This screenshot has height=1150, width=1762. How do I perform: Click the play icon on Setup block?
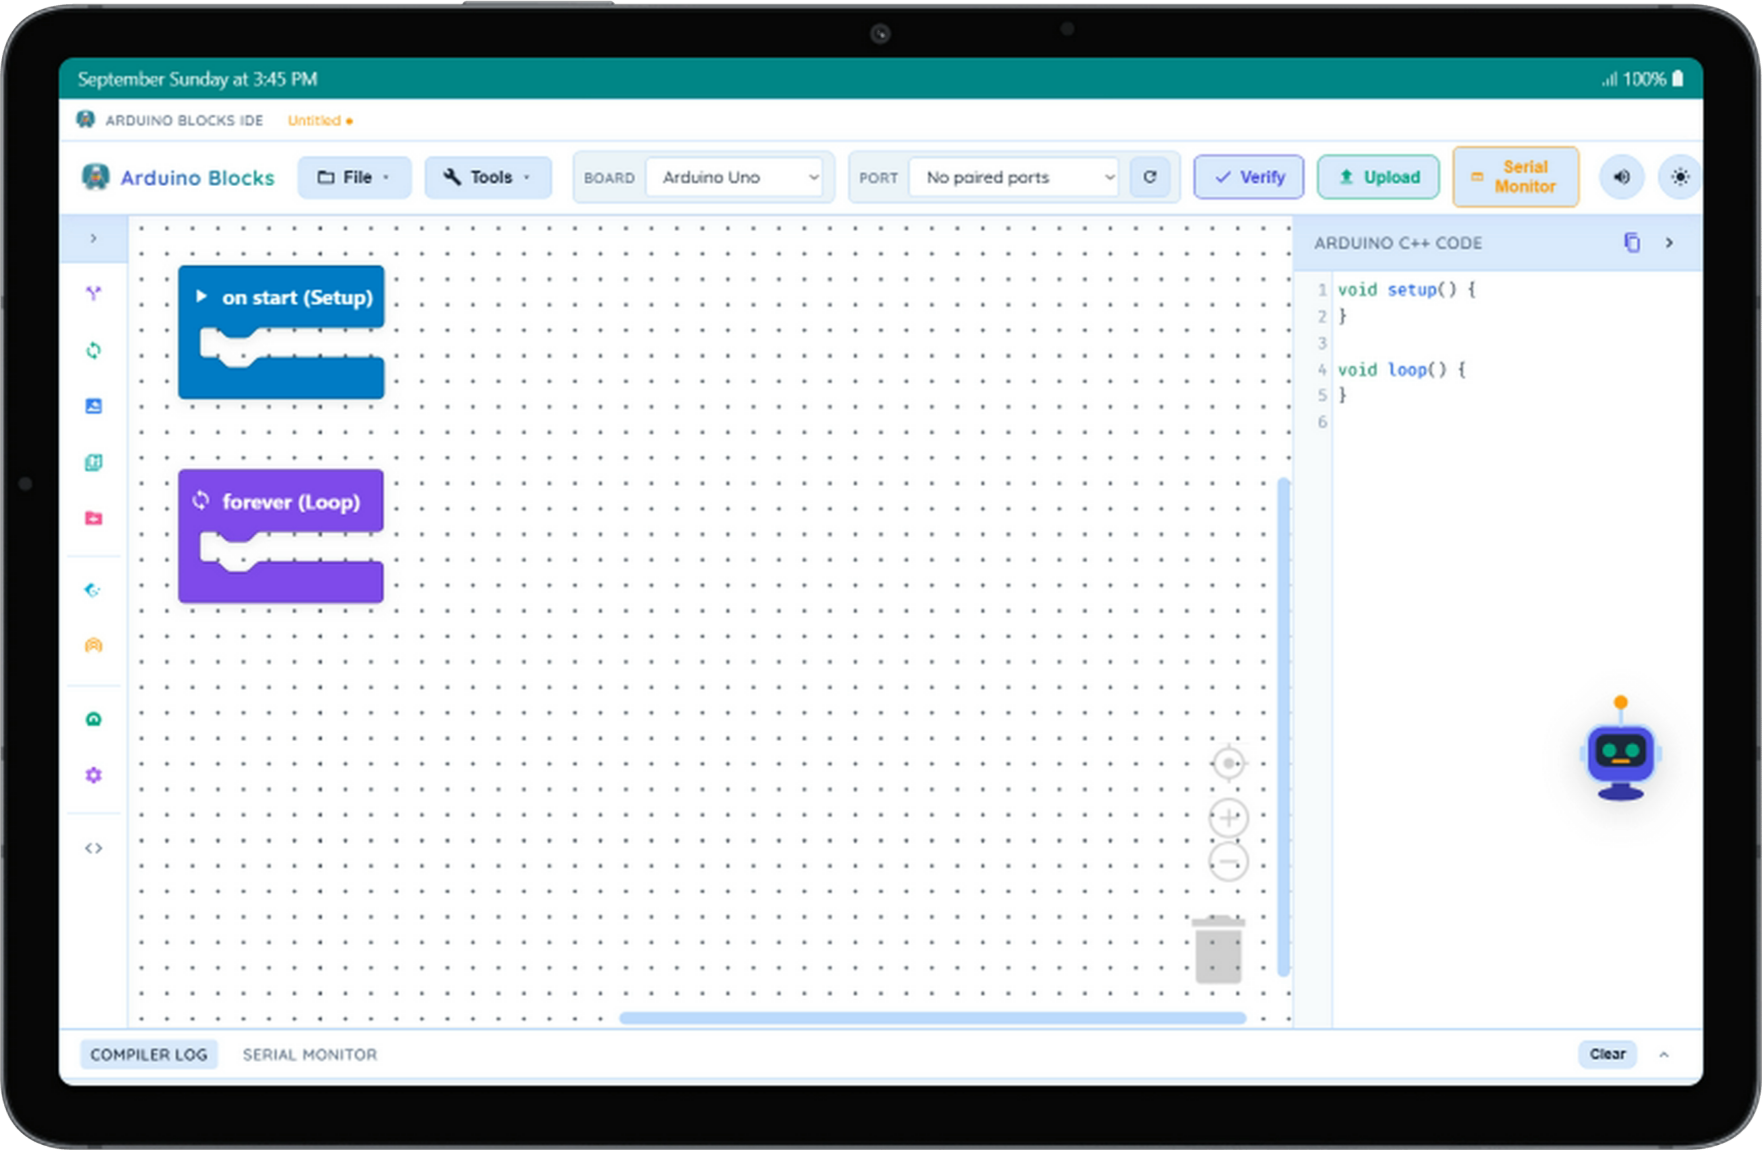pos(201,296)
